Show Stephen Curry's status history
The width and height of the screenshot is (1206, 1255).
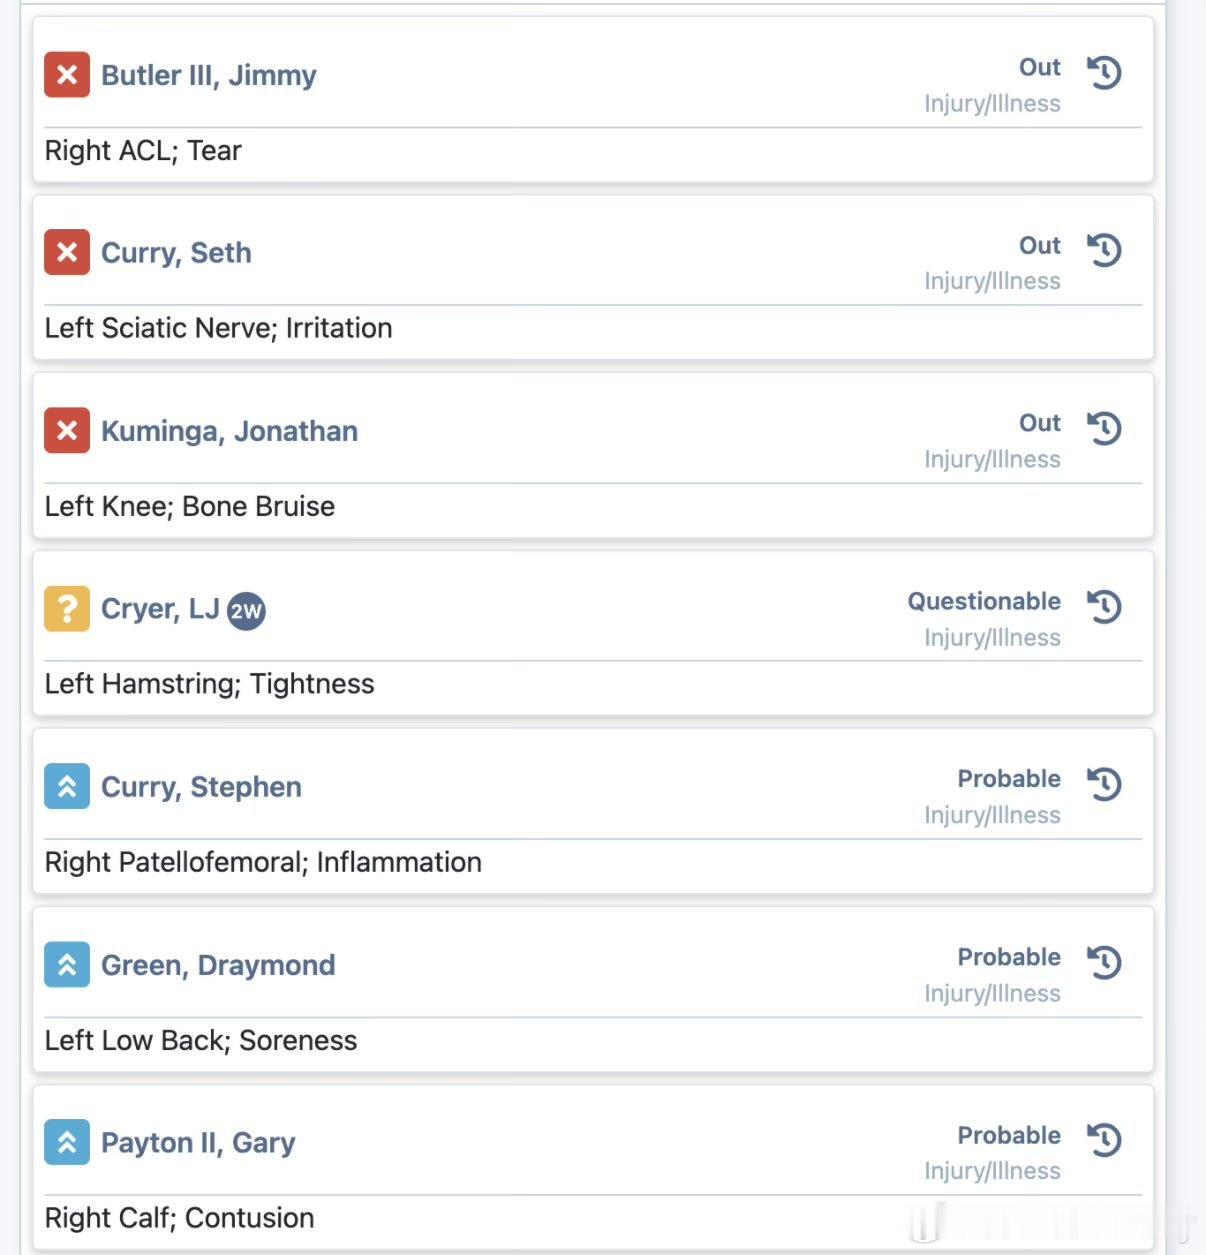tap(1105, 784)
